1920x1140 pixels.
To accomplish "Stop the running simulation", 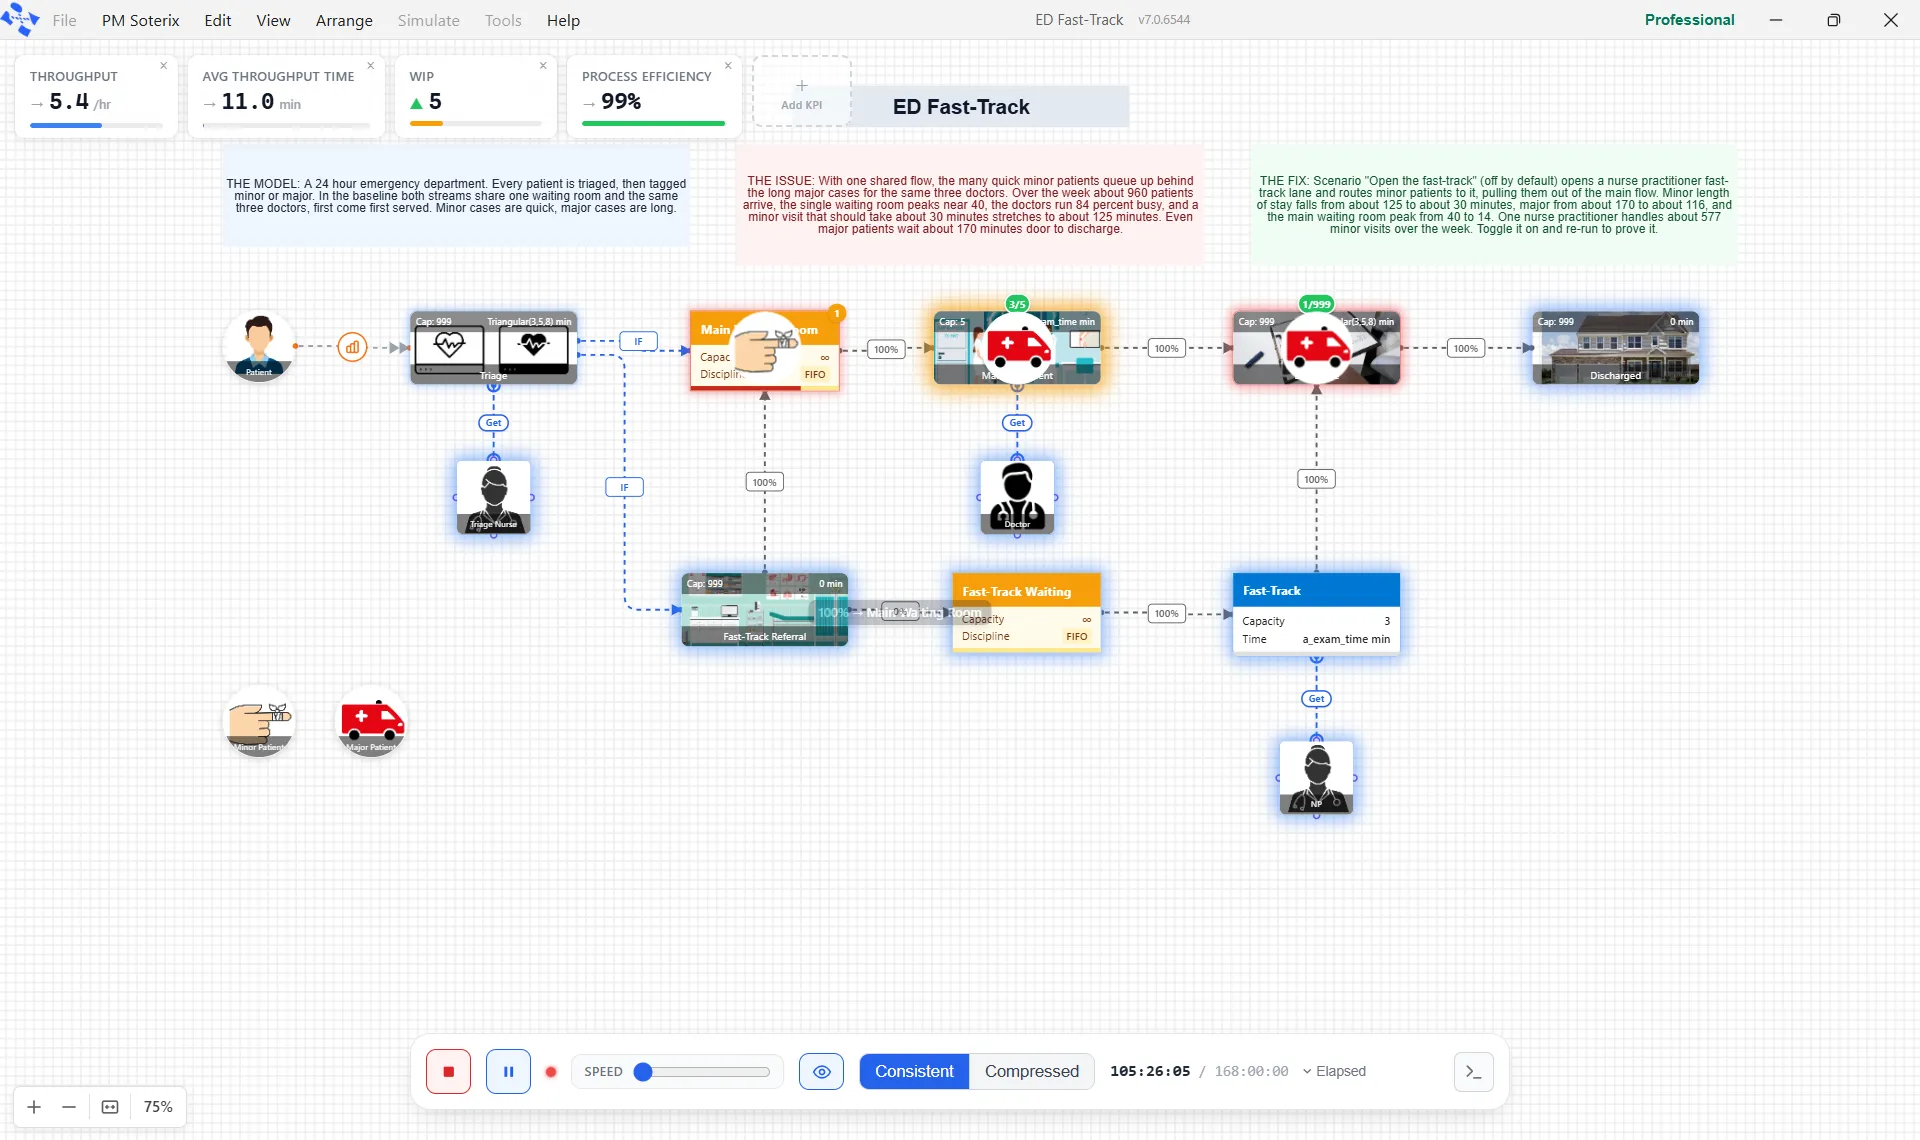I will coord(448,1071).
